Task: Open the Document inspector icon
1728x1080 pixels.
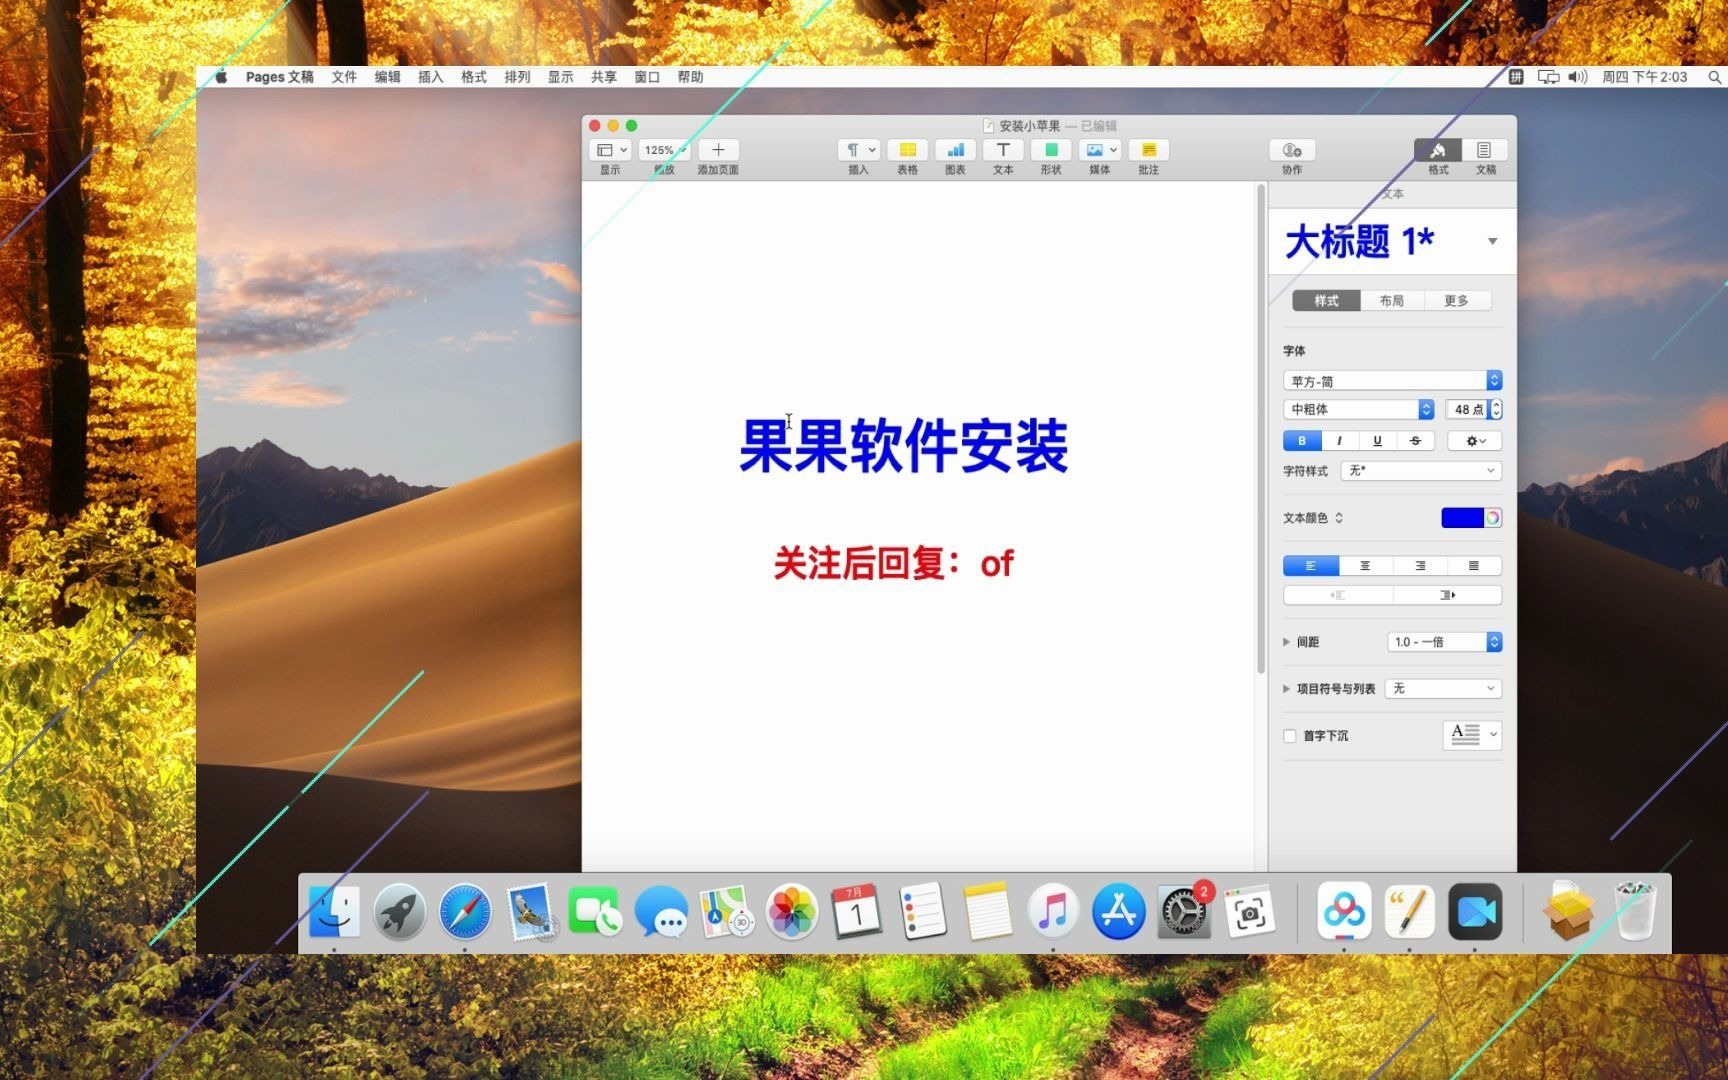Action: coord(1485,150)
